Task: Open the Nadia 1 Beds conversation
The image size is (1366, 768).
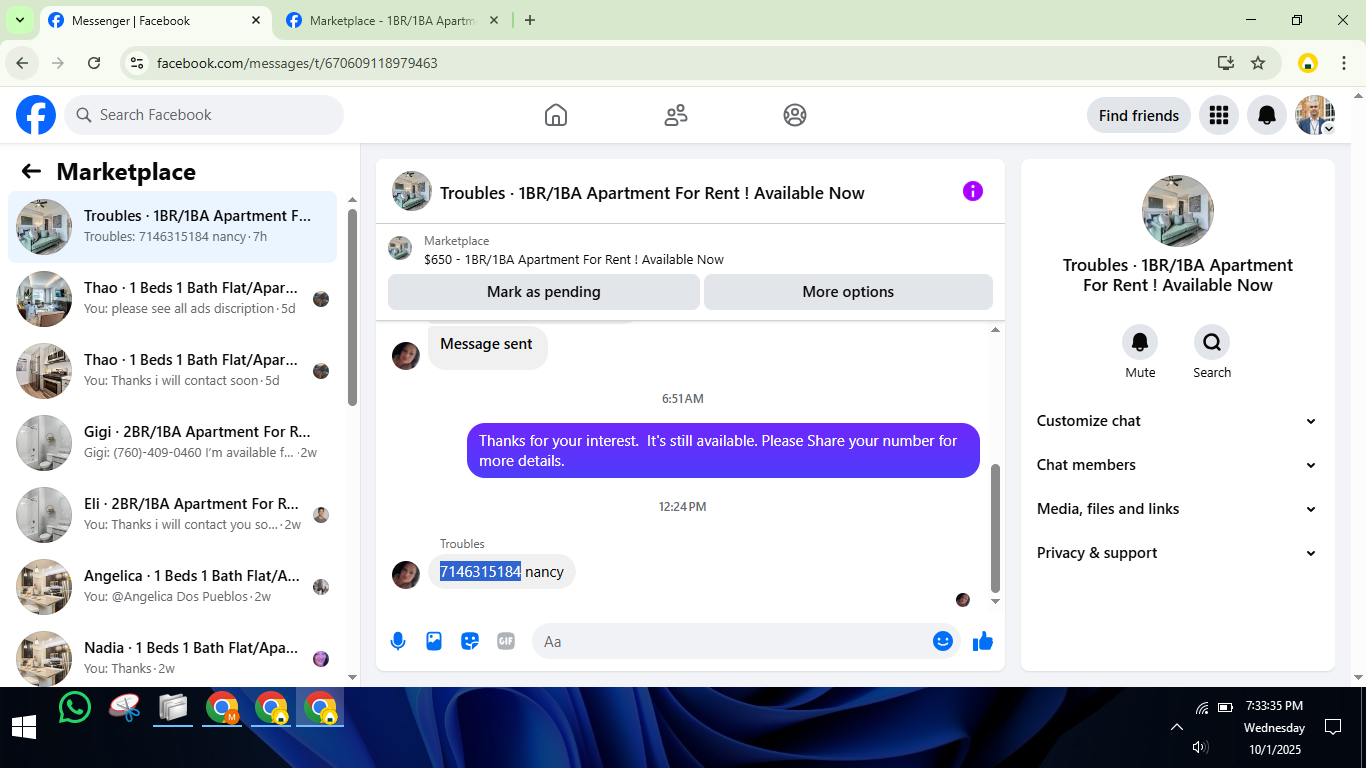Action: 173,657
